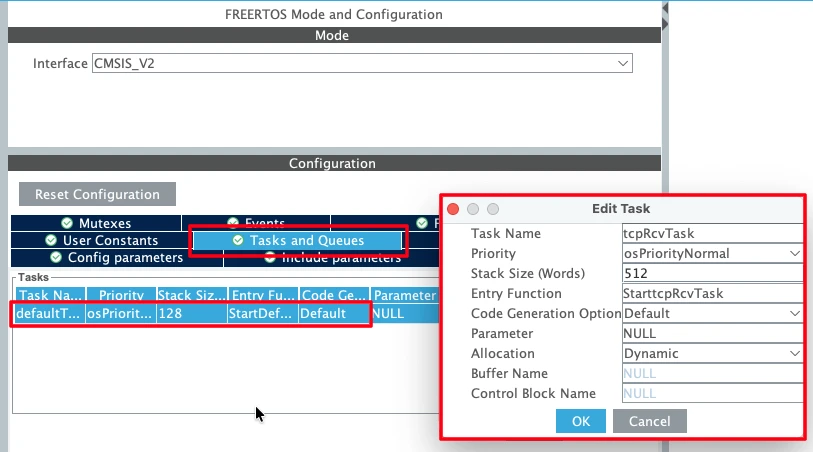Sort by the Task Name column header
This screenshot has width=813, height=452.
tap(50, 295)
